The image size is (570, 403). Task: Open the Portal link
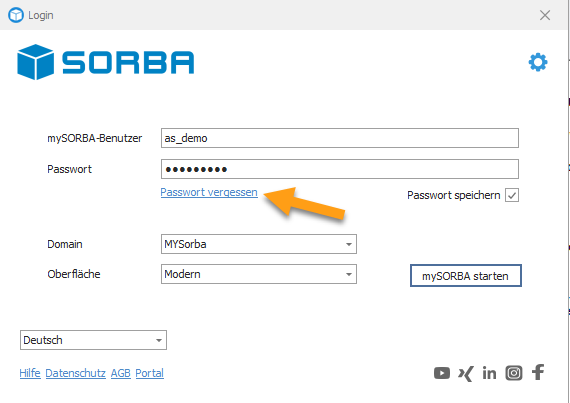click(150, 373)
